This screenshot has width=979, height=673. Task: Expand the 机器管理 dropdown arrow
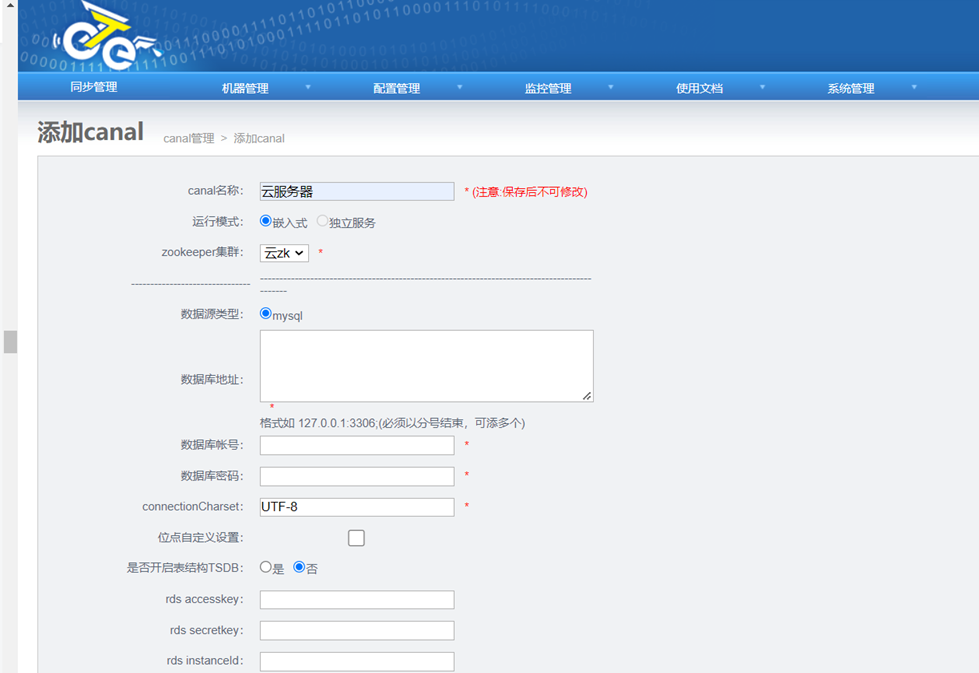308,88
